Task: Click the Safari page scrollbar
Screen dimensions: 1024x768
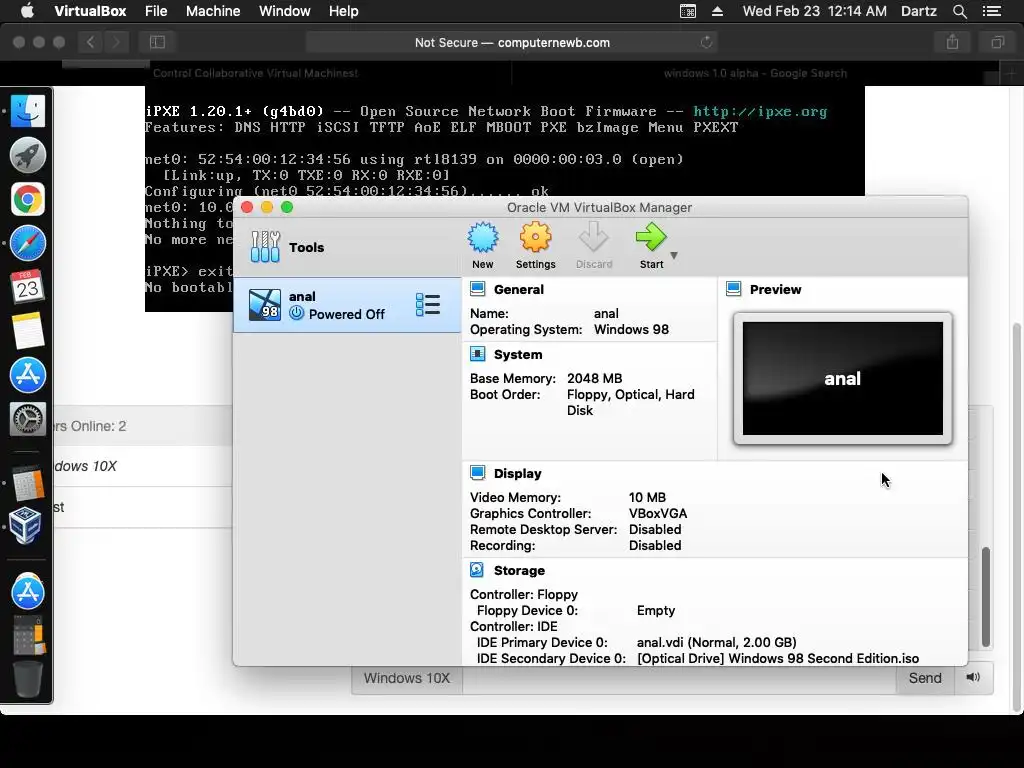Action: click(1017, 516)
